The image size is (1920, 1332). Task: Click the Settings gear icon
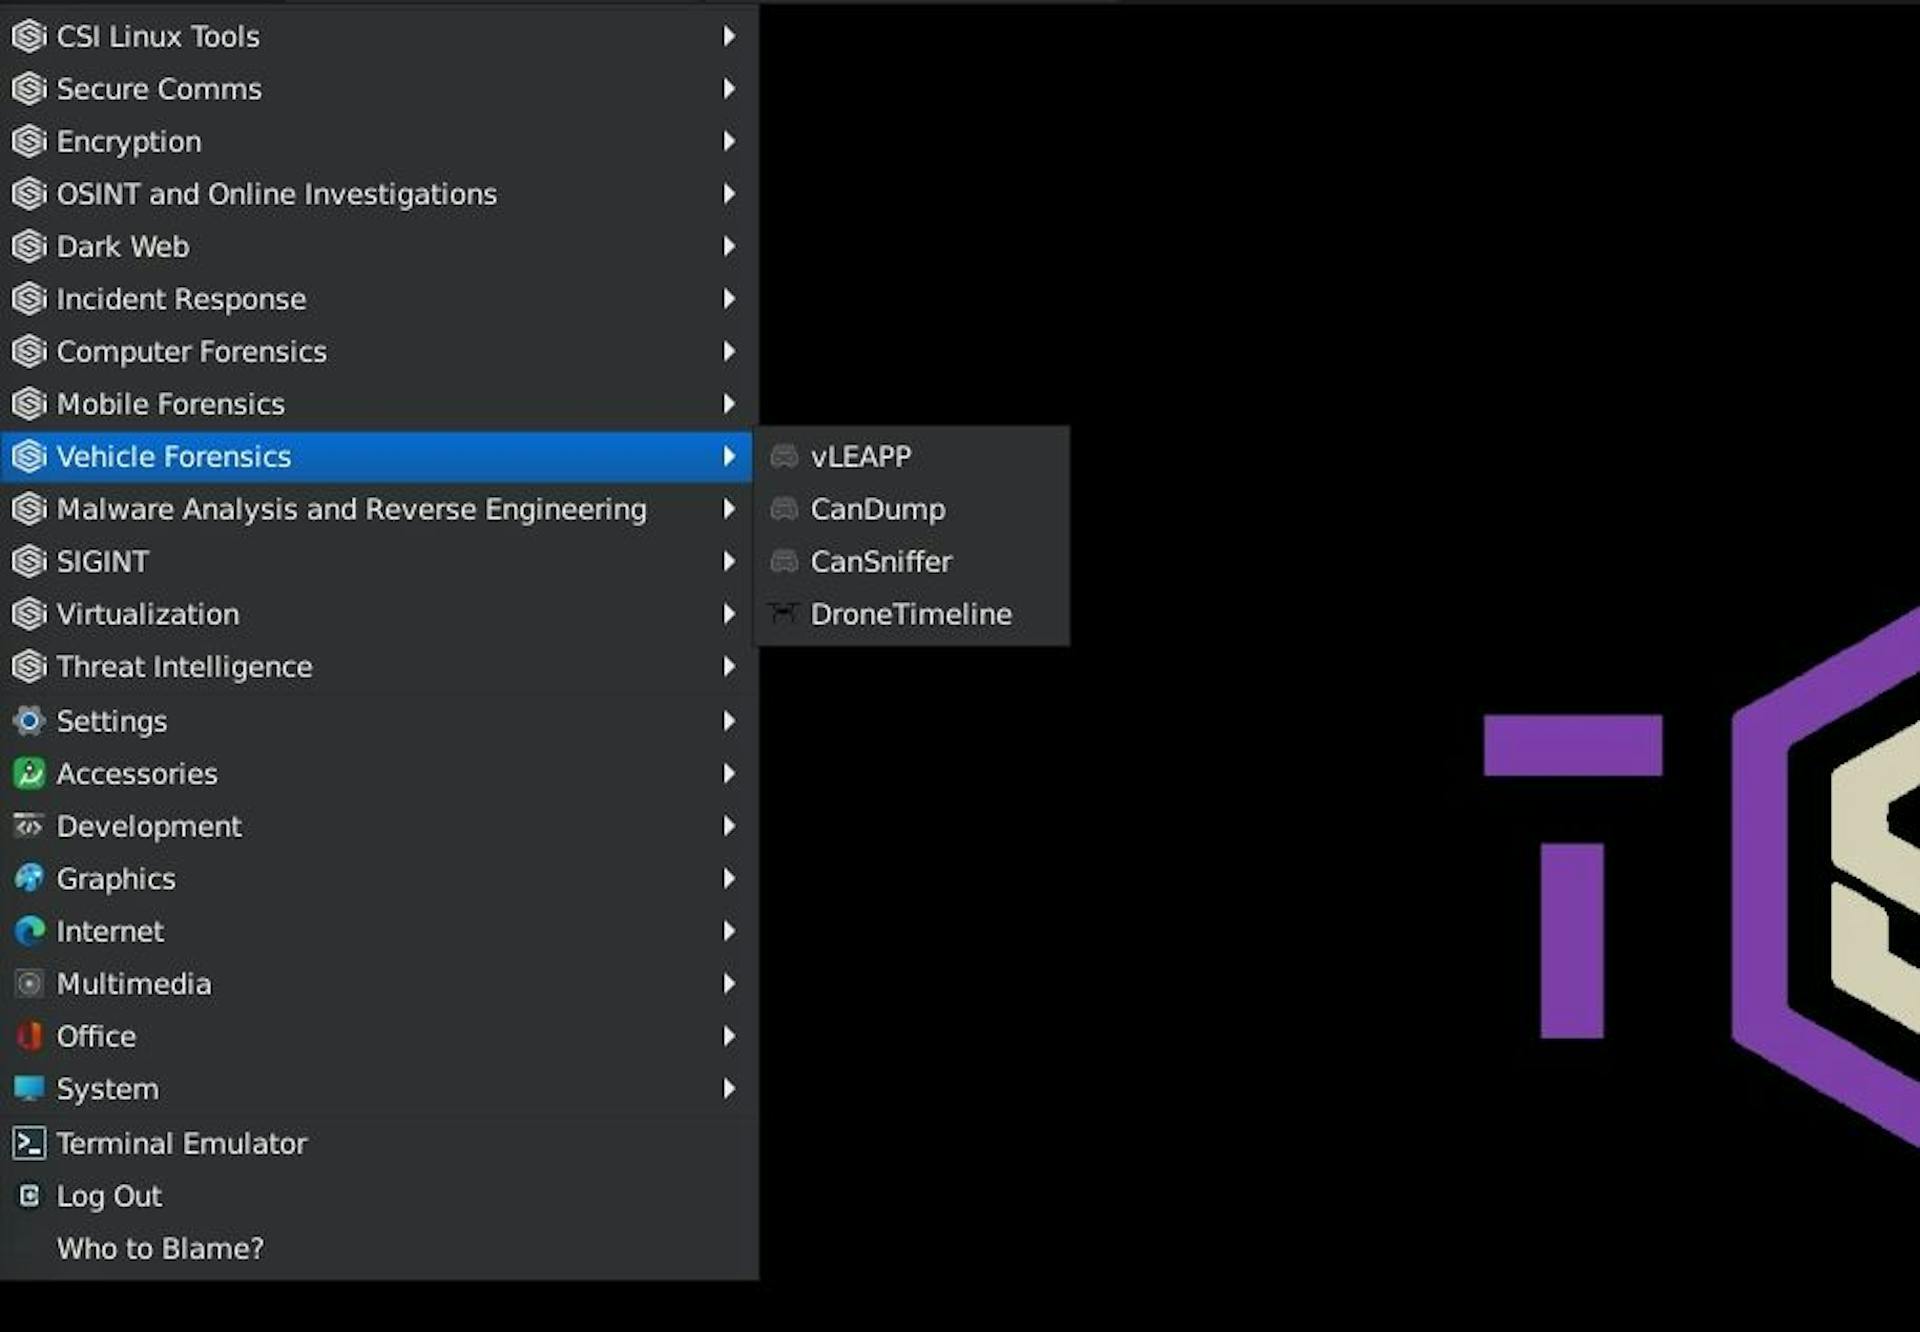tap(29, 721)
